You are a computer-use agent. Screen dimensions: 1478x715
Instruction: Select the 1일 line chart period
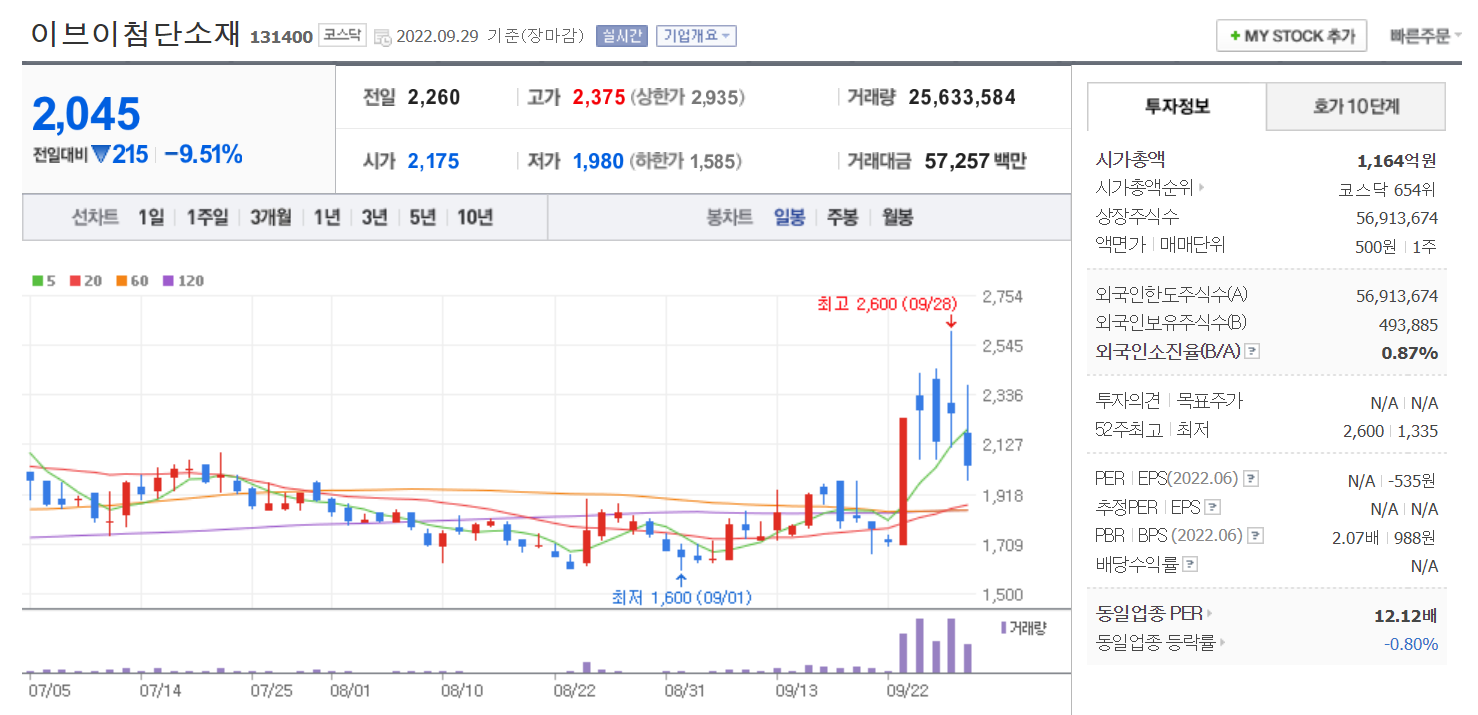151,217
